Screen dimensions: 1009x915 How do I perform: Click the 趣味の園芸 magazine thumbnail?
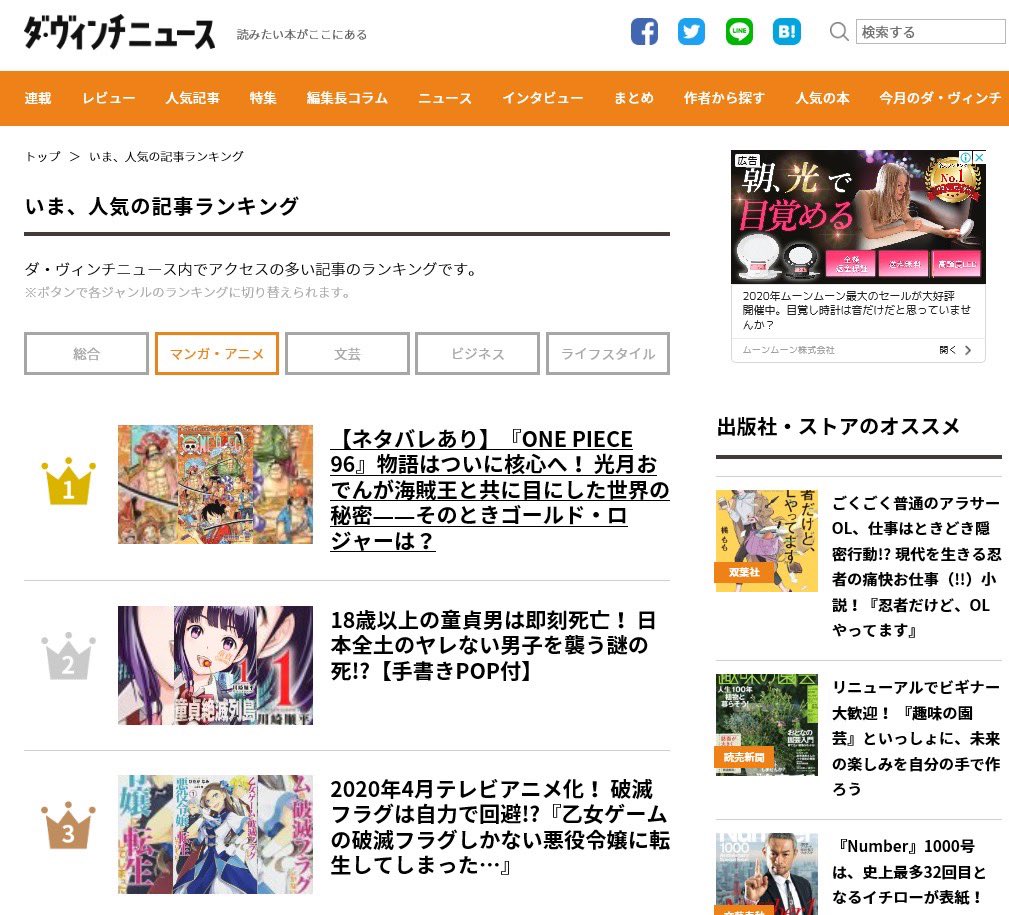766,725
